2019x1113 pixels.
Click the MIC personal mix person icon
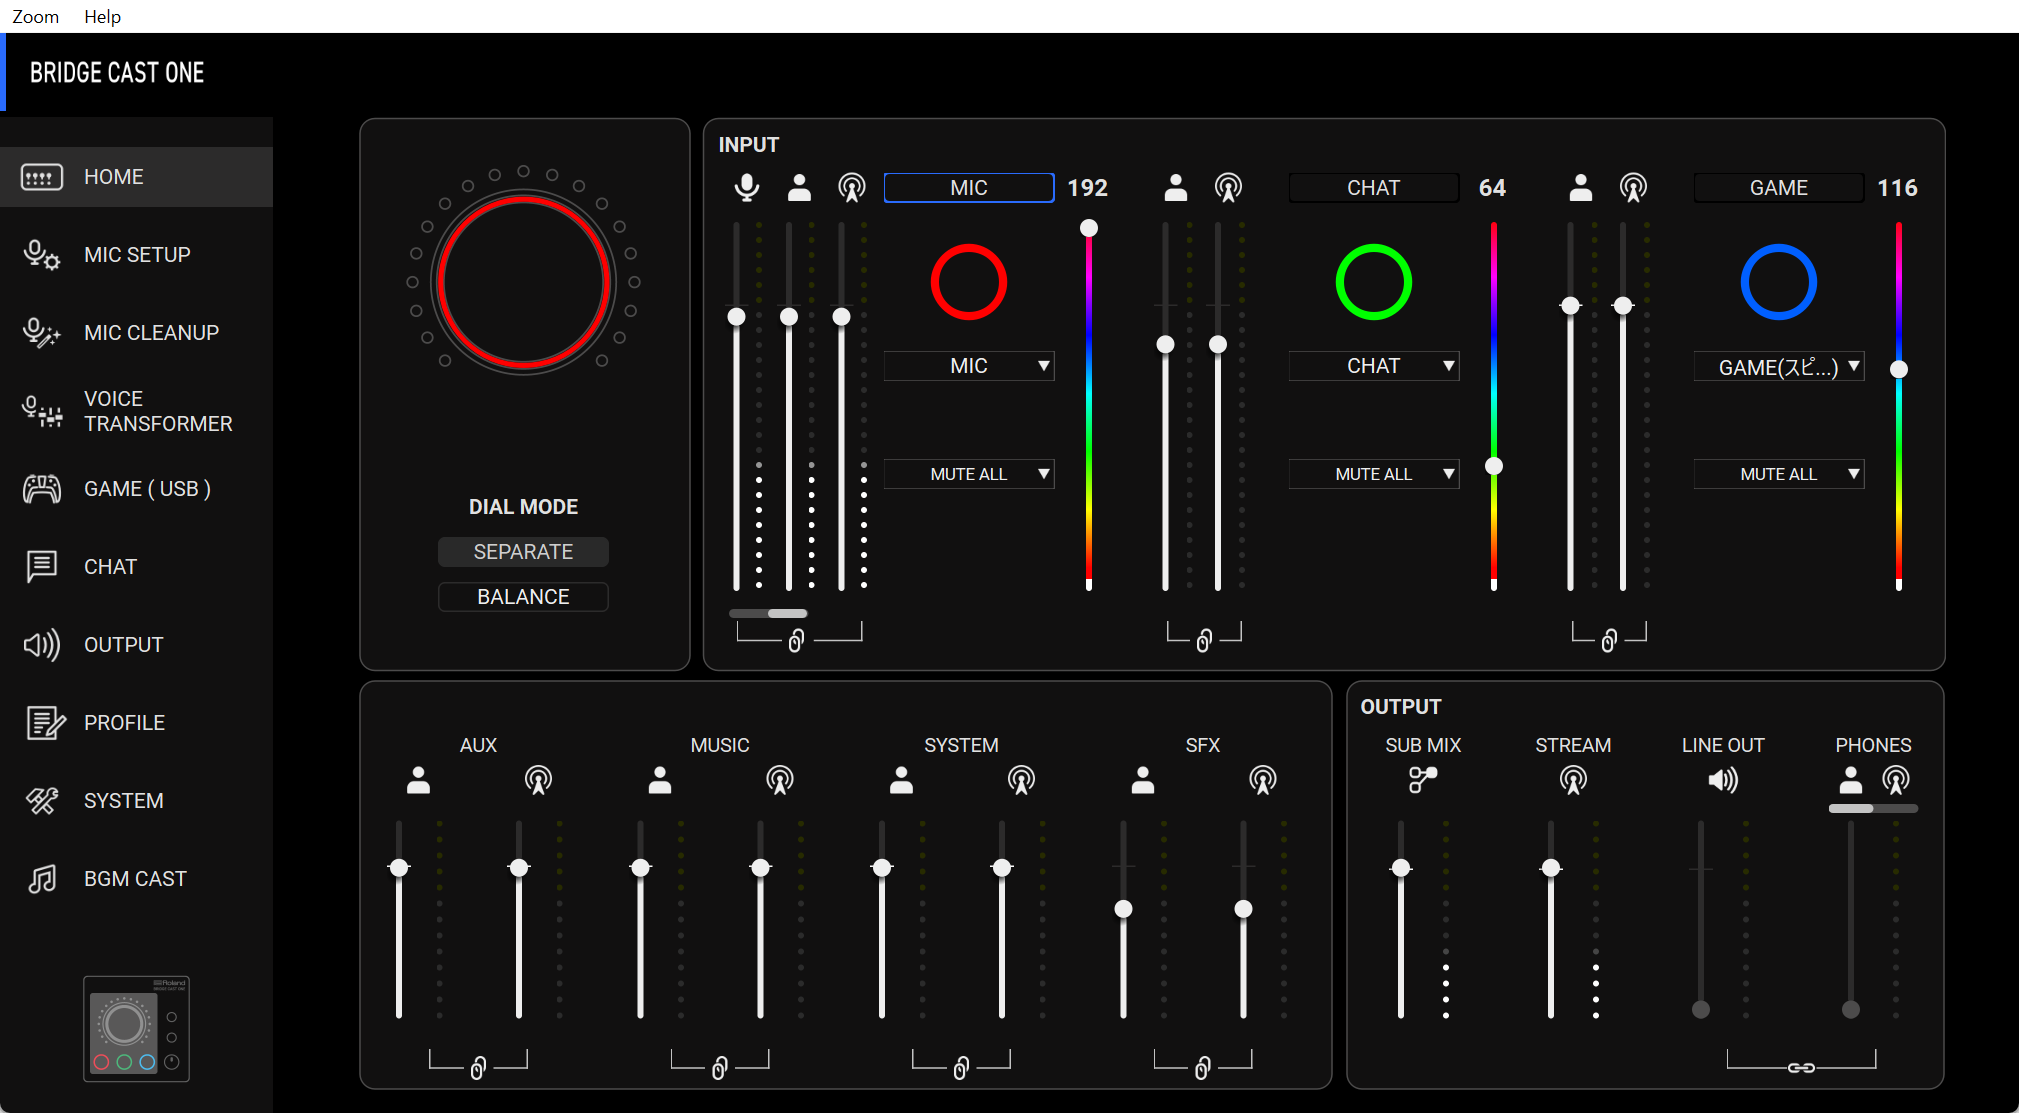(799, 187)
